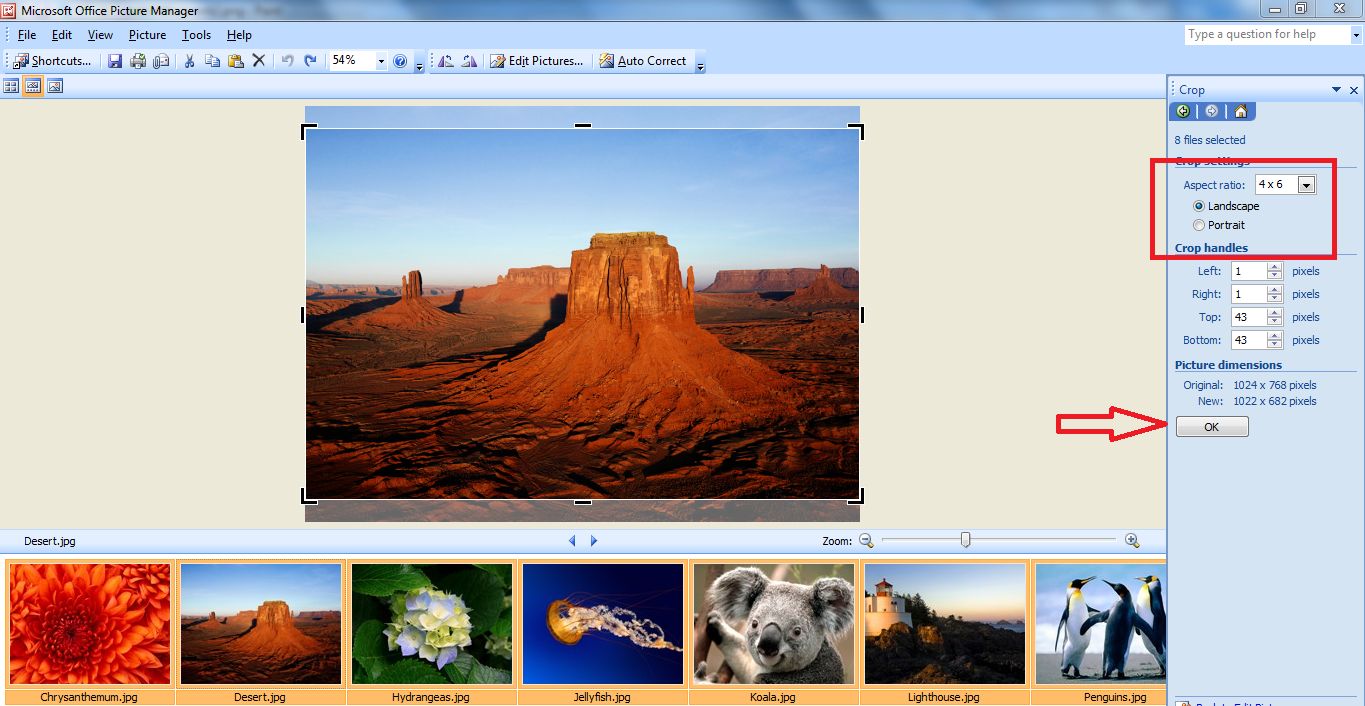Image resolution: width=1365 pixels, height=706 pixels.
Task: Open the Picture menu
Action: tap(147, 35)
